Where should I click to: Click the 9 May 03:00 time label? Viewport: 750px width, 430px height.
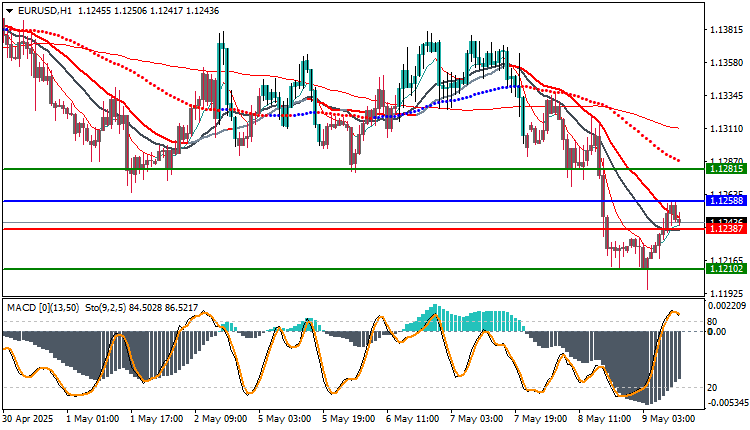point(669,419)
